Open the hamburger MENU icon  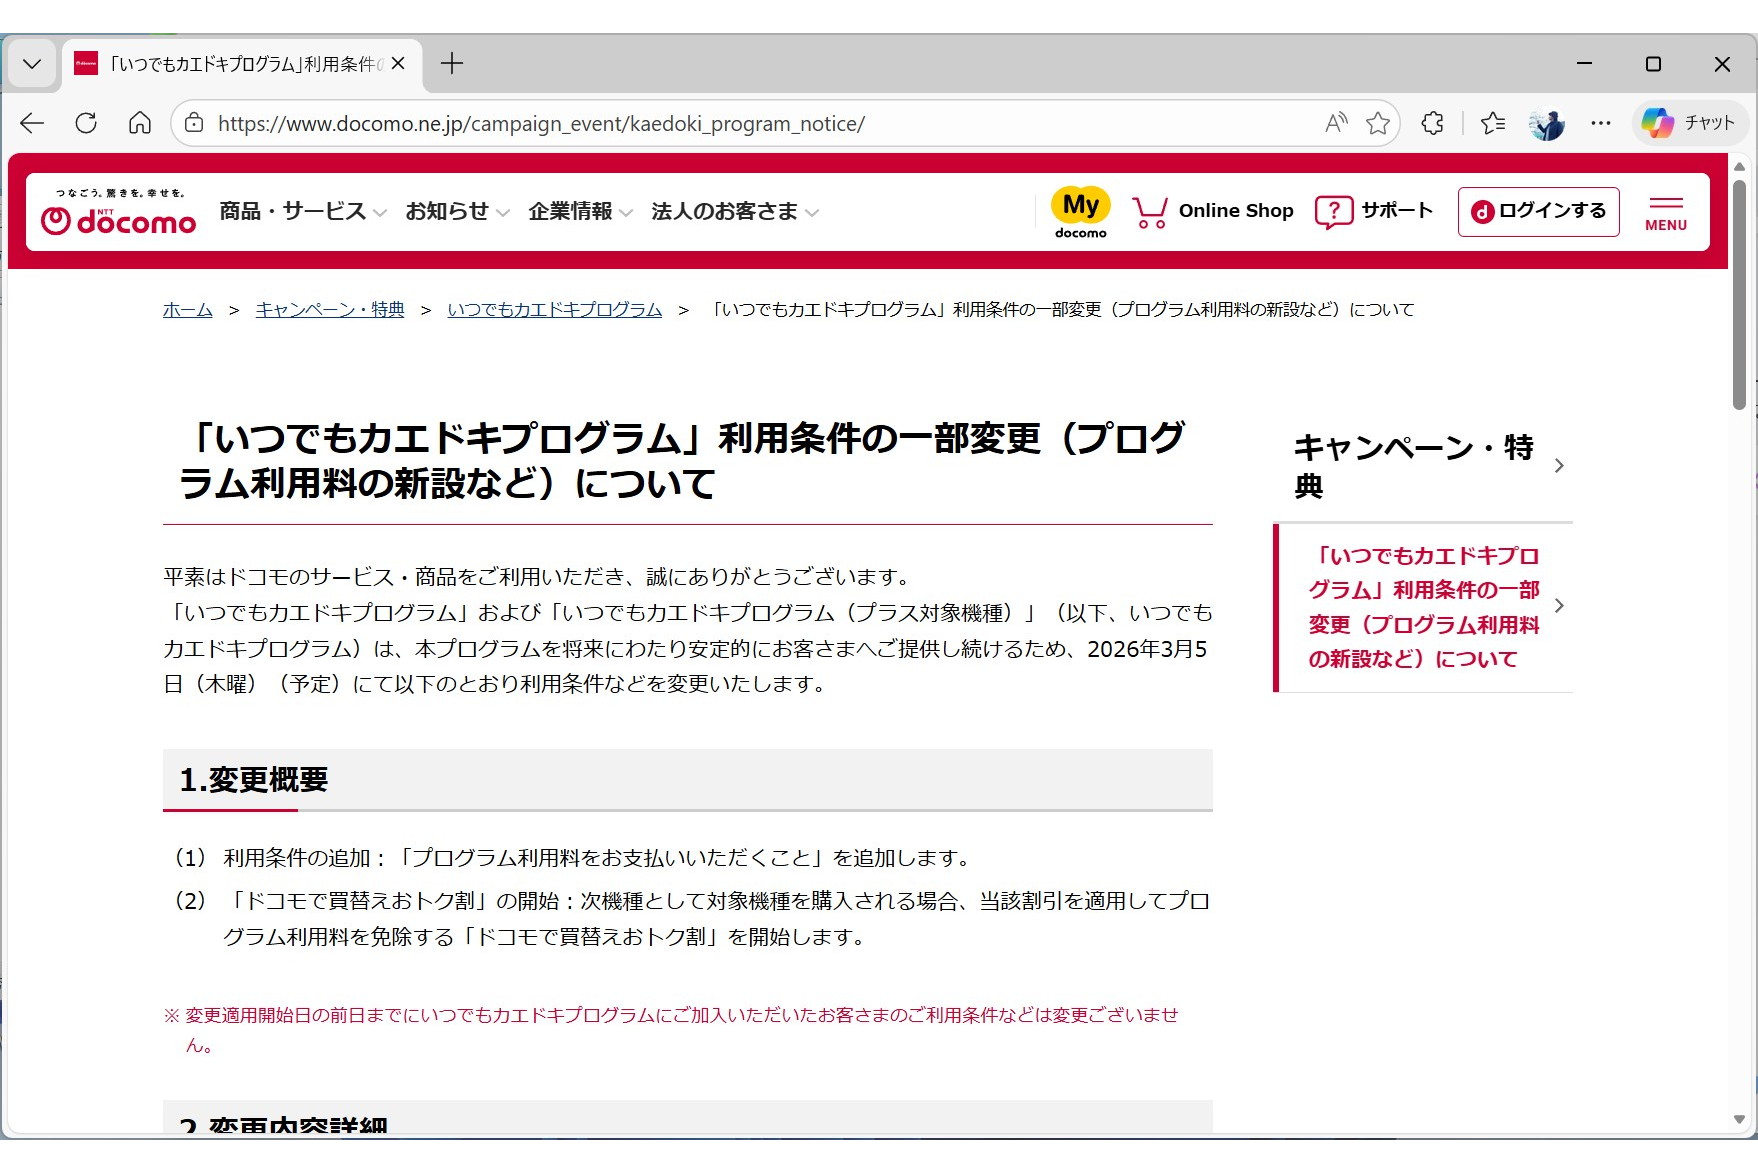coord(1666,212)
